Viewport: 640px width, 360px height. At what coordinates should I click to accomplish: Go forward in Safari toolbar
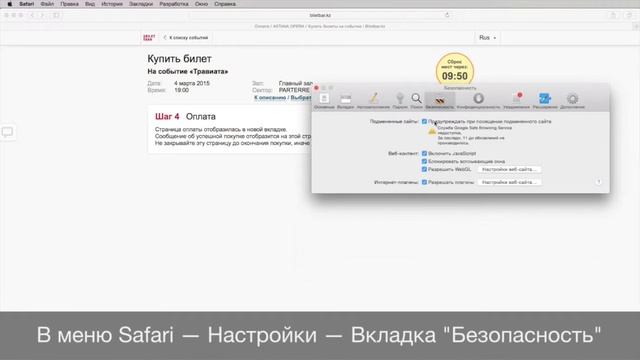pyautogui.click(x=42, y=15)
